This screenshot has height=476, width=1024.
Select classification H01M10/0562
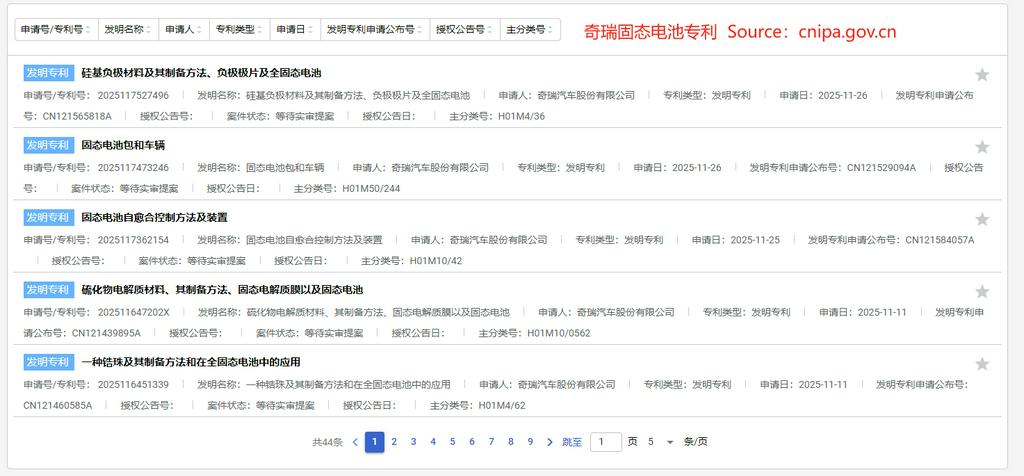point(558,334)
